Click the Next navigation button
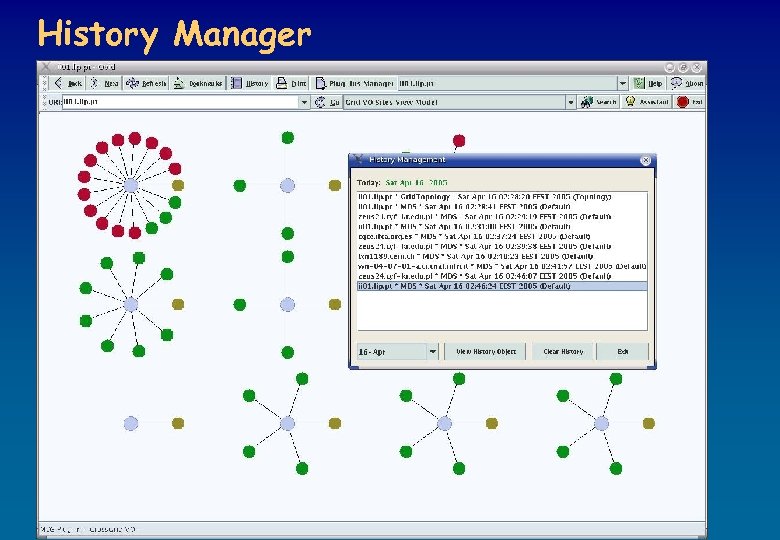 click(x=104, y=84)
